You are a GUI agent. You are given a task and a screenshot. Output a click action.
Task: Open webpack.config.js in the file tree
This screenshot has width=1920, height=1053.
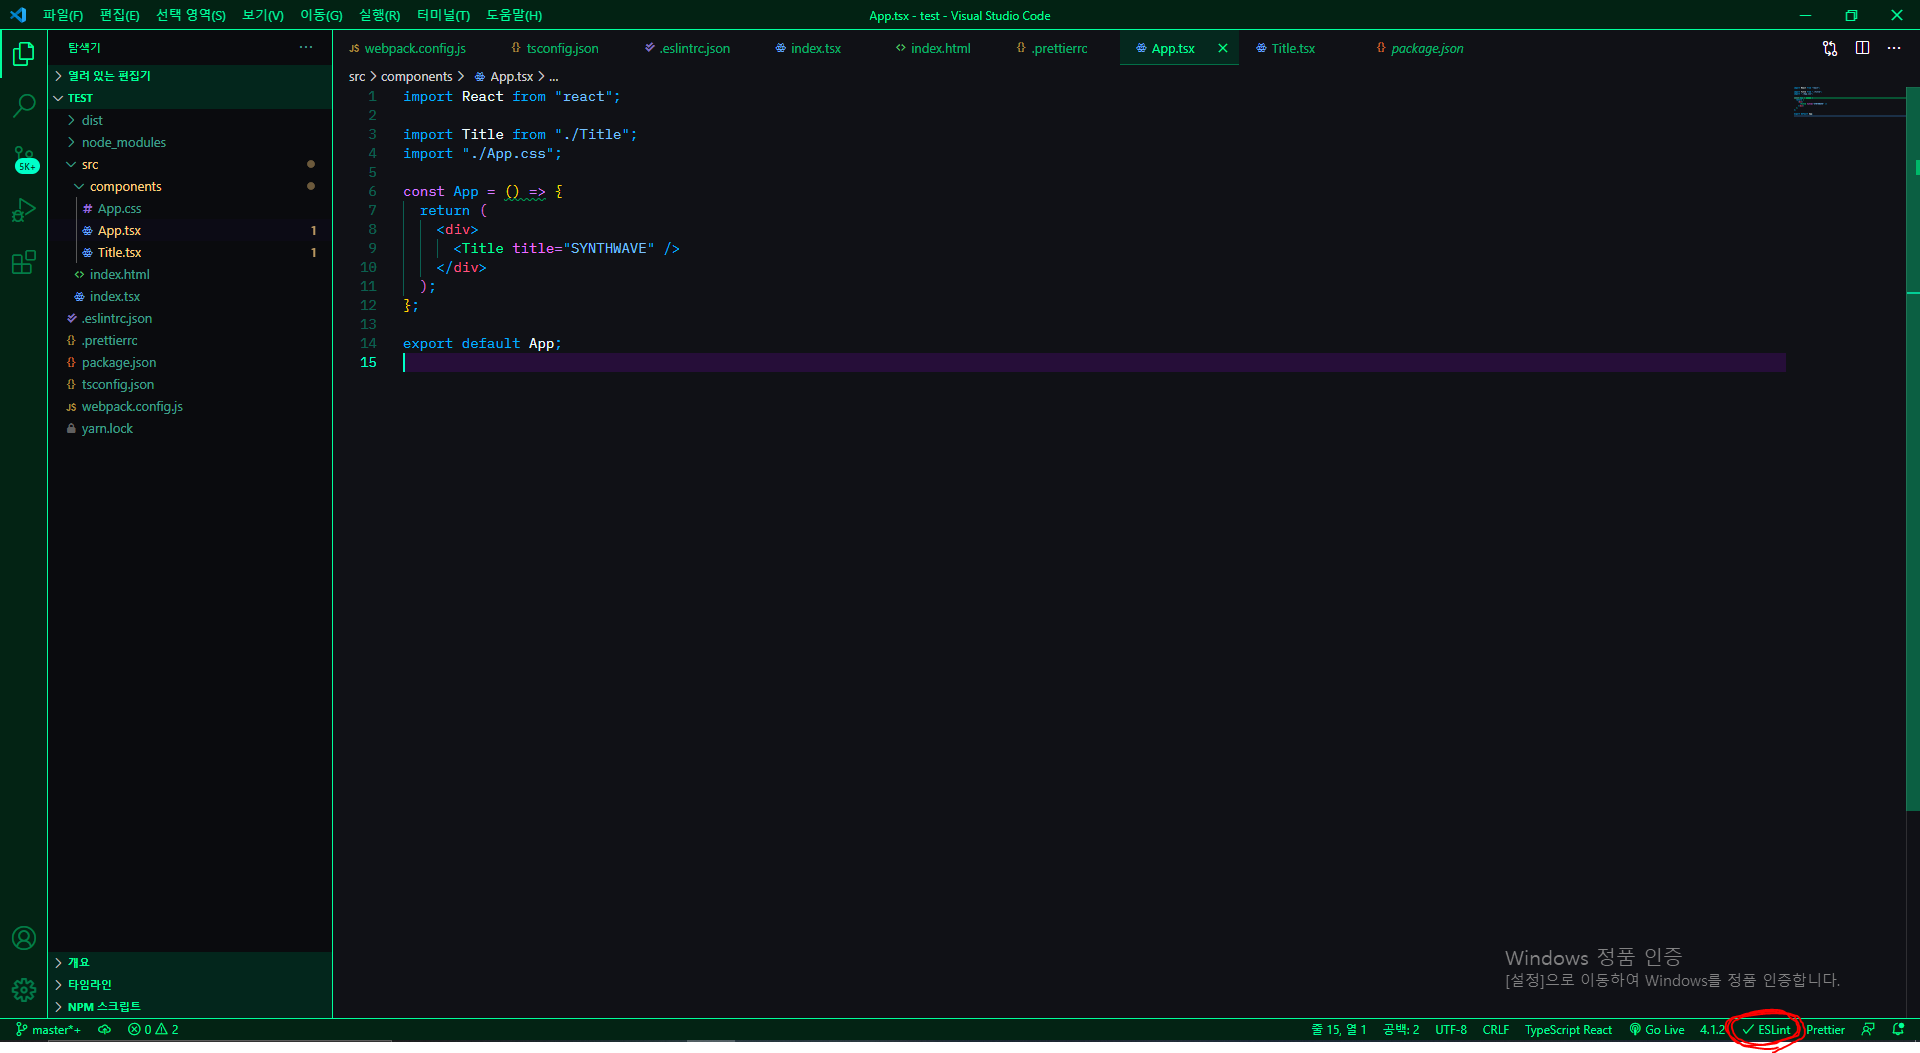point(190,406)
